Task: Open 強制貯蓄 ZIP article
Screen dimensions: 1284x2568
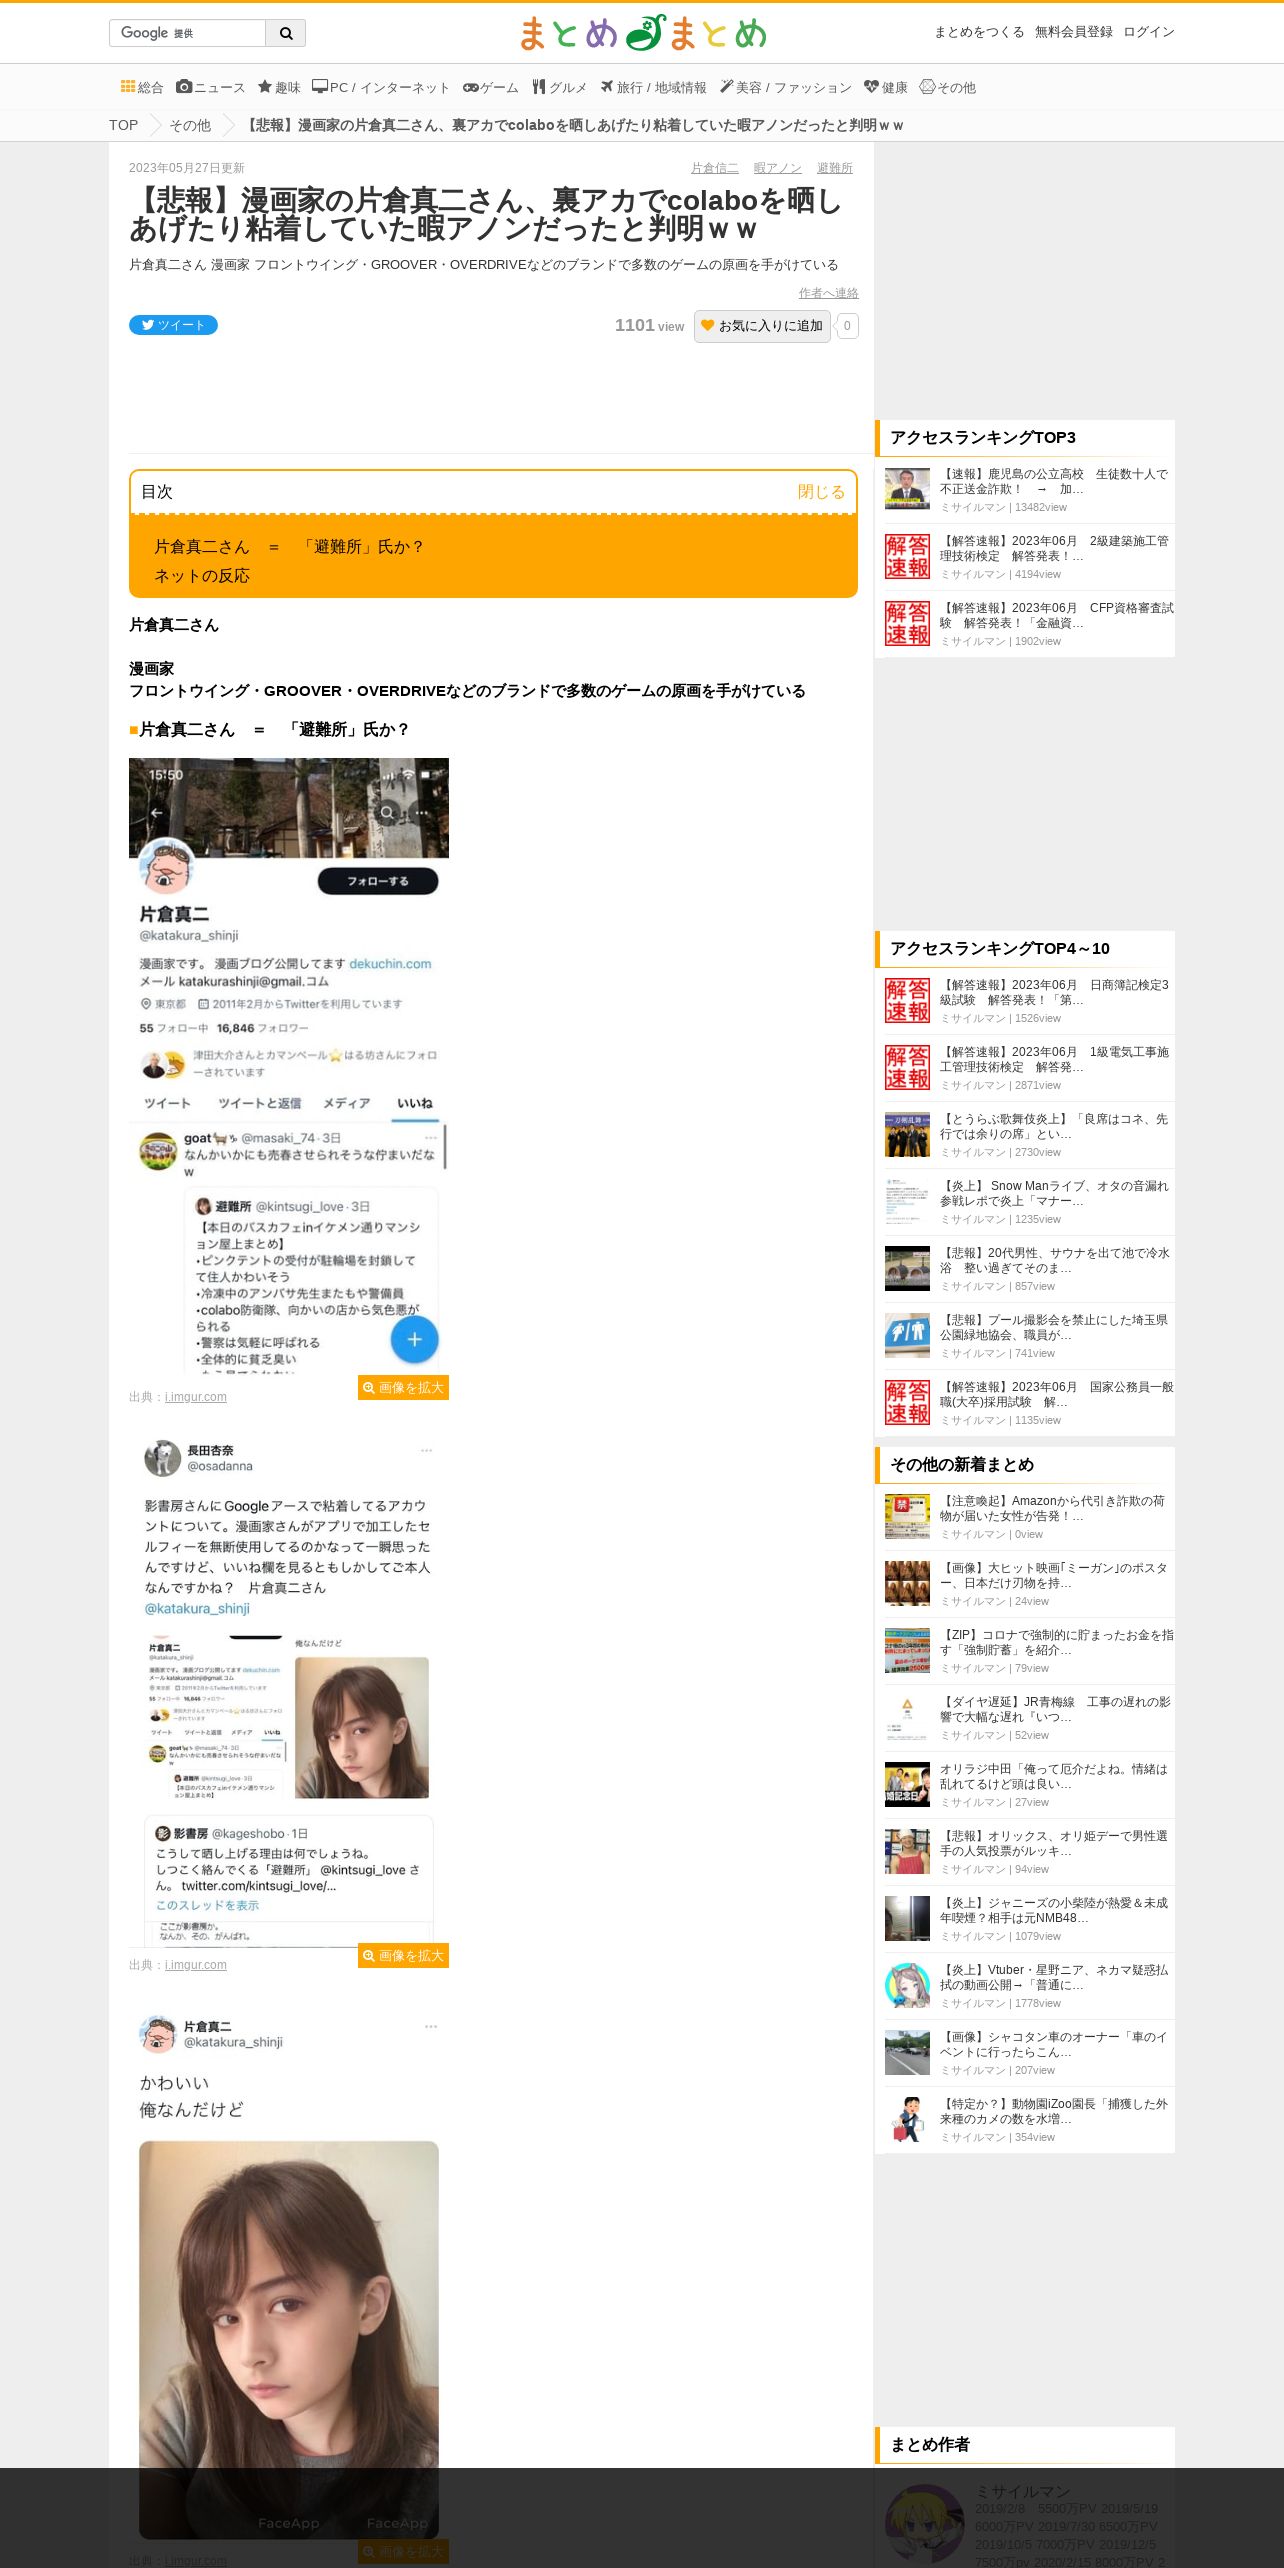Action: pyautogui.click(x=1056, y=1642)
